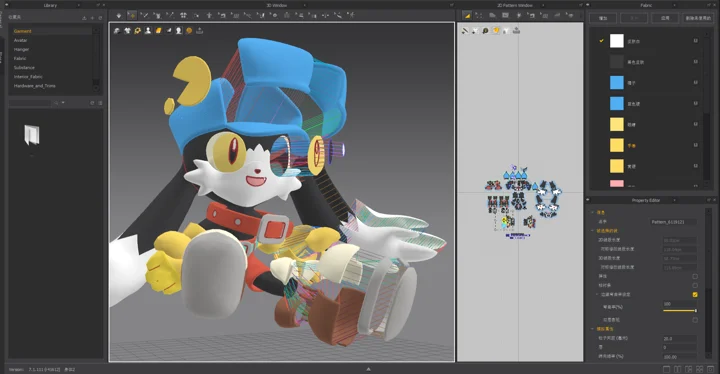Click the export tray icon in 2D pattern view
The height and width of the screenshot is (374, 720).
(x=516, y=31)
